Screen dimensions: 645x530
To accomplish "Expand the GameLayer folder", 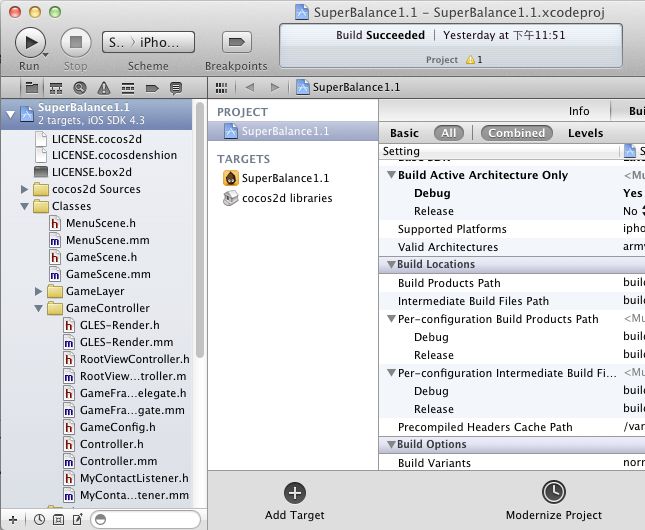I will pos(38,291).
